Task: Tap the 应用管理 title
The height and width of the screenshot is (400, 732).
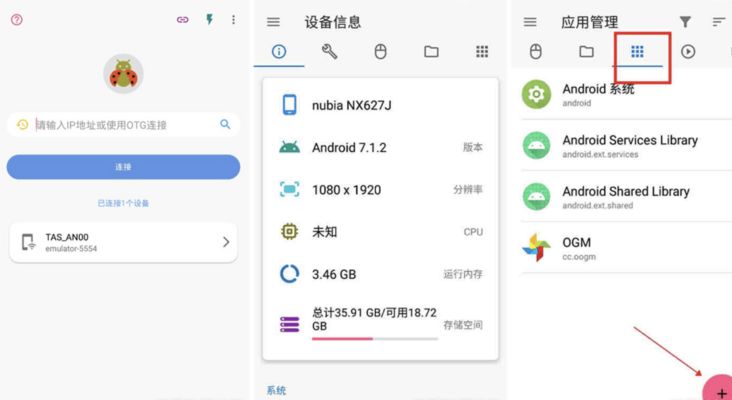Action: [590, 22]
